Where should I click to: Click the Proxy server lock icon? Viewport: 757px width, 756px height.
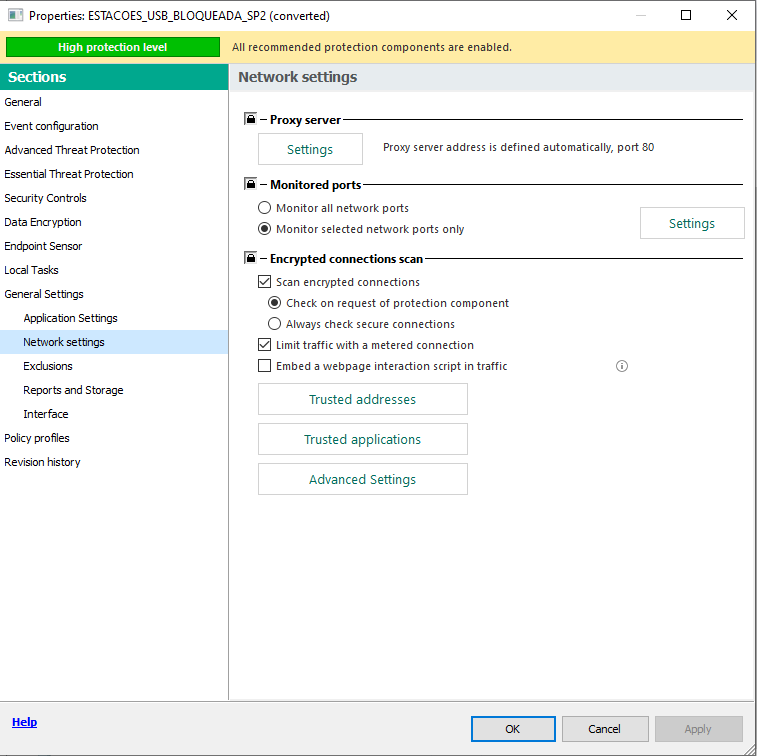click(250, 120)
